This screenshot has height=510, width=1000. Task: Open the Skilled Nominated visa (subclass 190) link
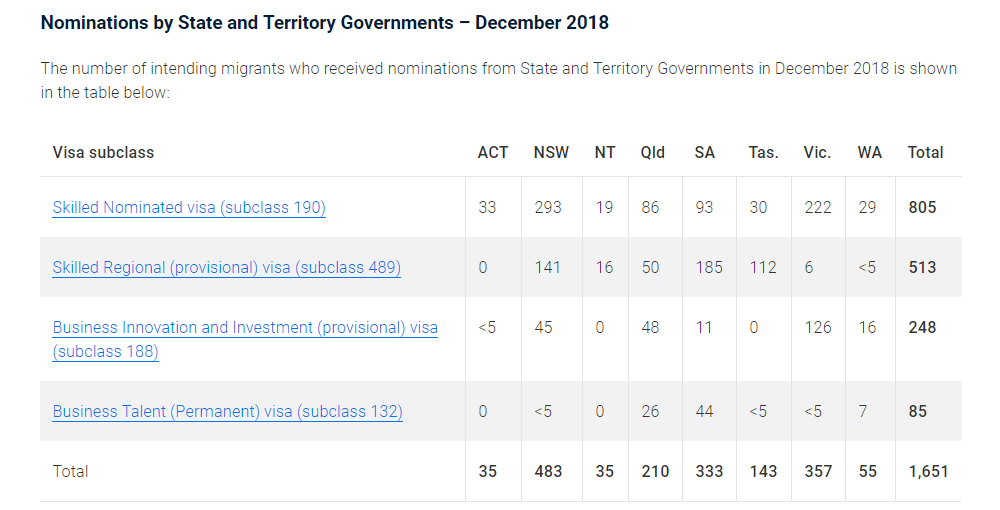click(x=189, y=208)
